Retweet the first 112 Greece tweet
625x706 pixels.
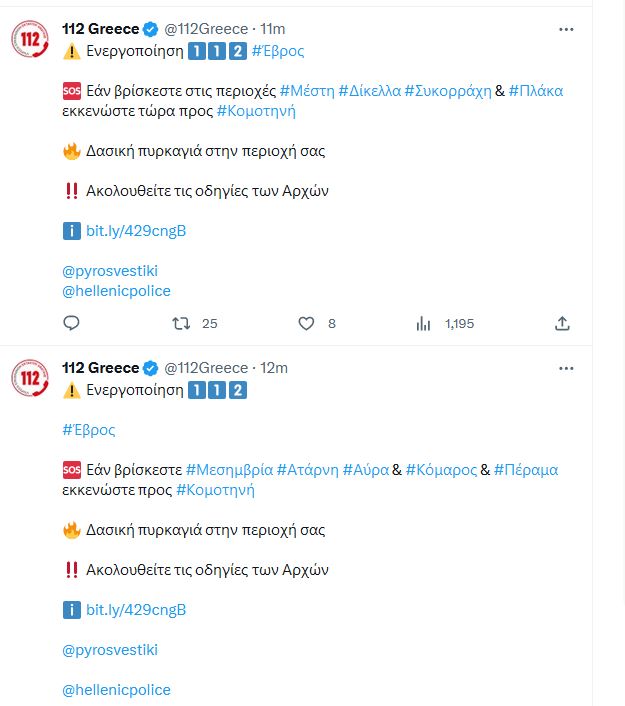(x=181, y=323)
